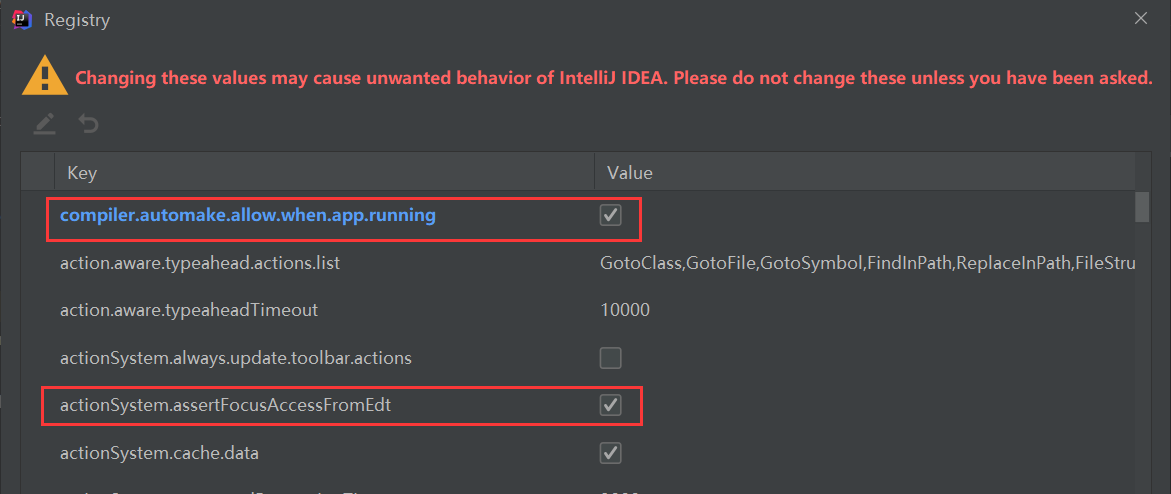Click the edit pencil icon
Image resolution: width=1171 pixels, height=494 pixels.
coord(44,124)
